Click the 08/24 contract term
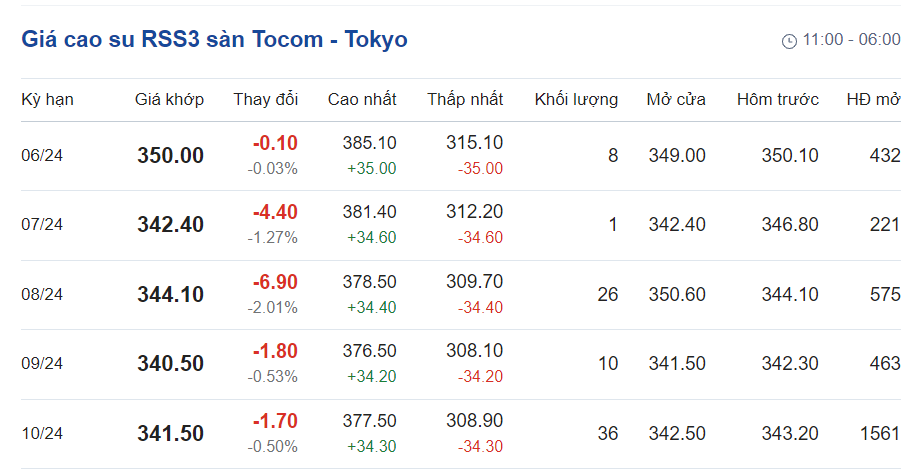The width and height of the screenshot is (919, 471). click(x=42, y=294)
